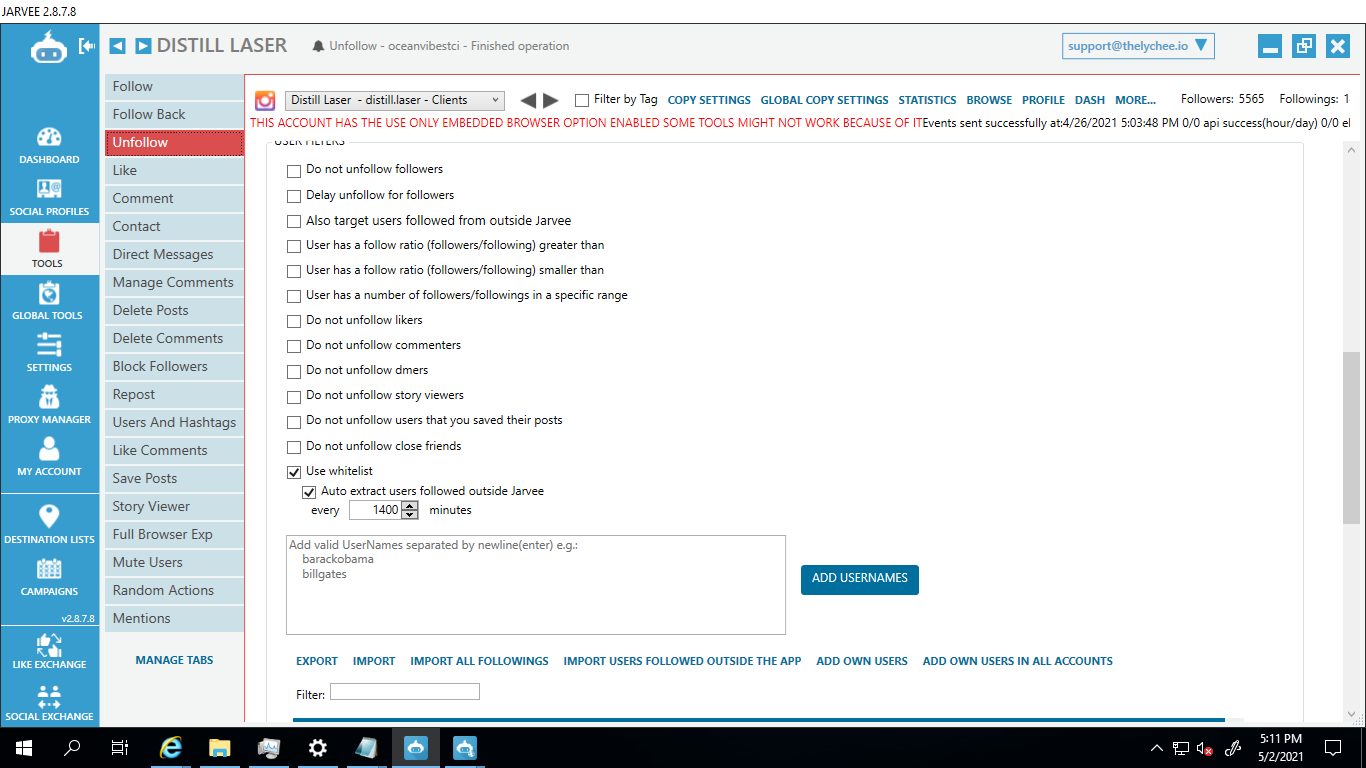
Task: Open the Dashboard sidebar icon
Action: pos(49,146)
